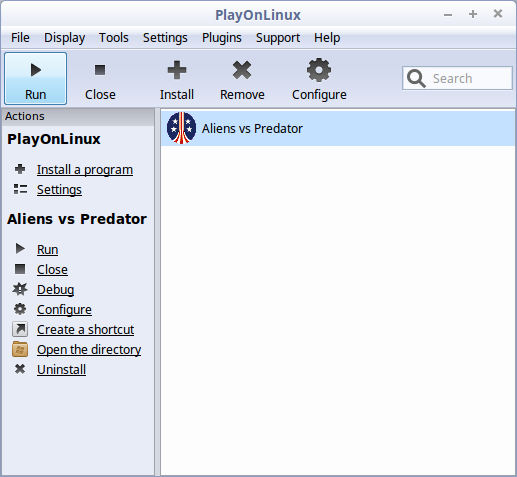Click the Uninstall cross icon in sidebar
The width and height of the screenshot is (517, 477).
tap(20, 369)
